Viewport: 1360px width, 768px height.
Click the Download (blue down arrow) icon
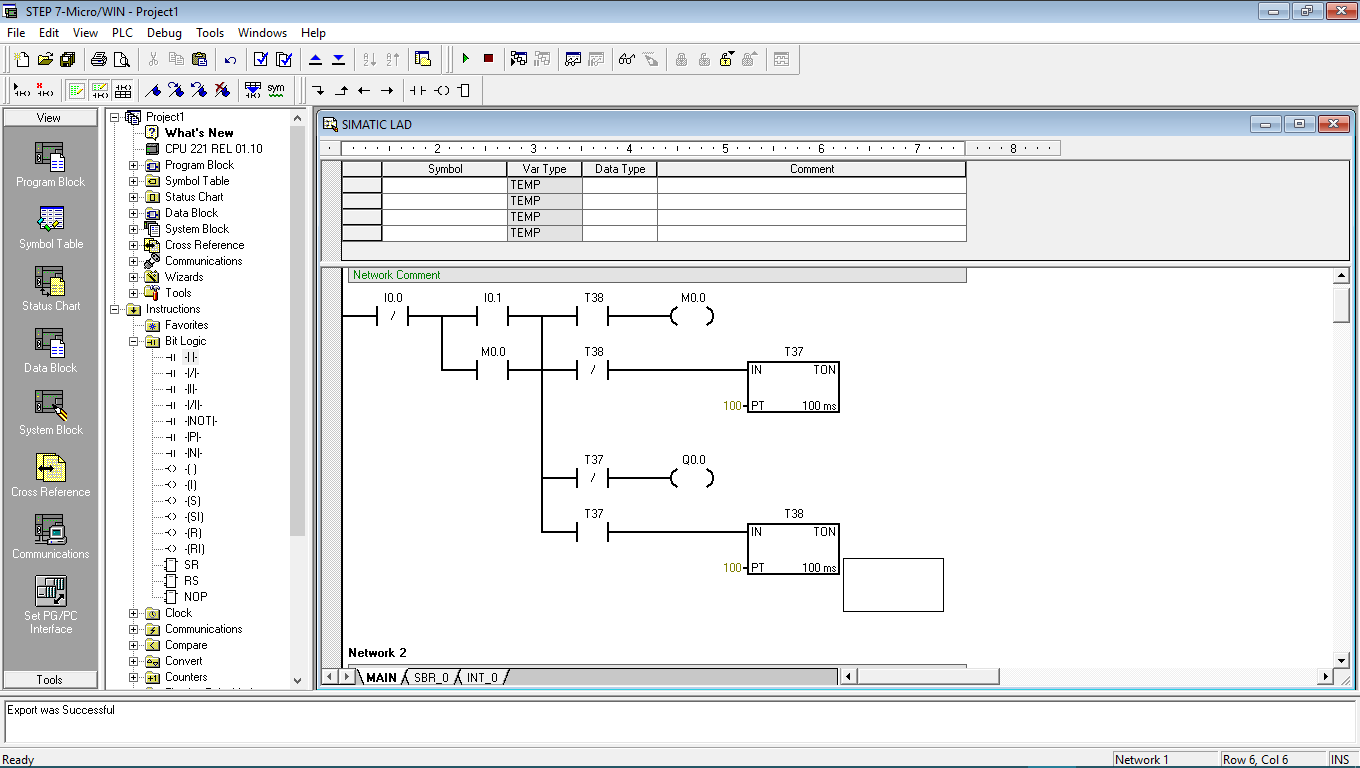coord(338,59)
